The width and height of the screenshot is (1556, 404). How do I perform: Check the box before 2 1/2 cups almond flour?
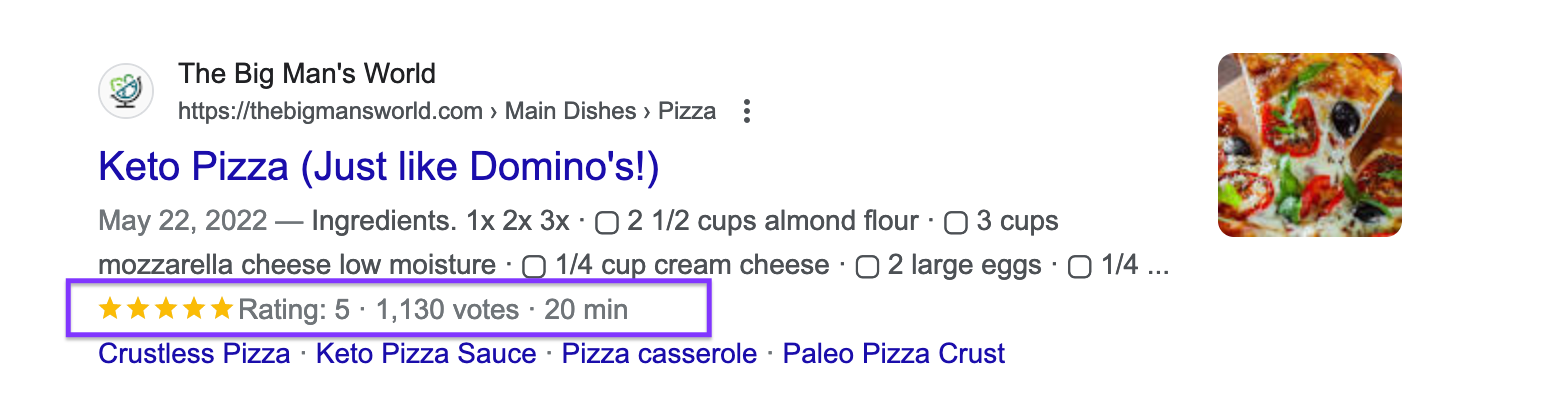pyautogui.click(x=606, y=223)
